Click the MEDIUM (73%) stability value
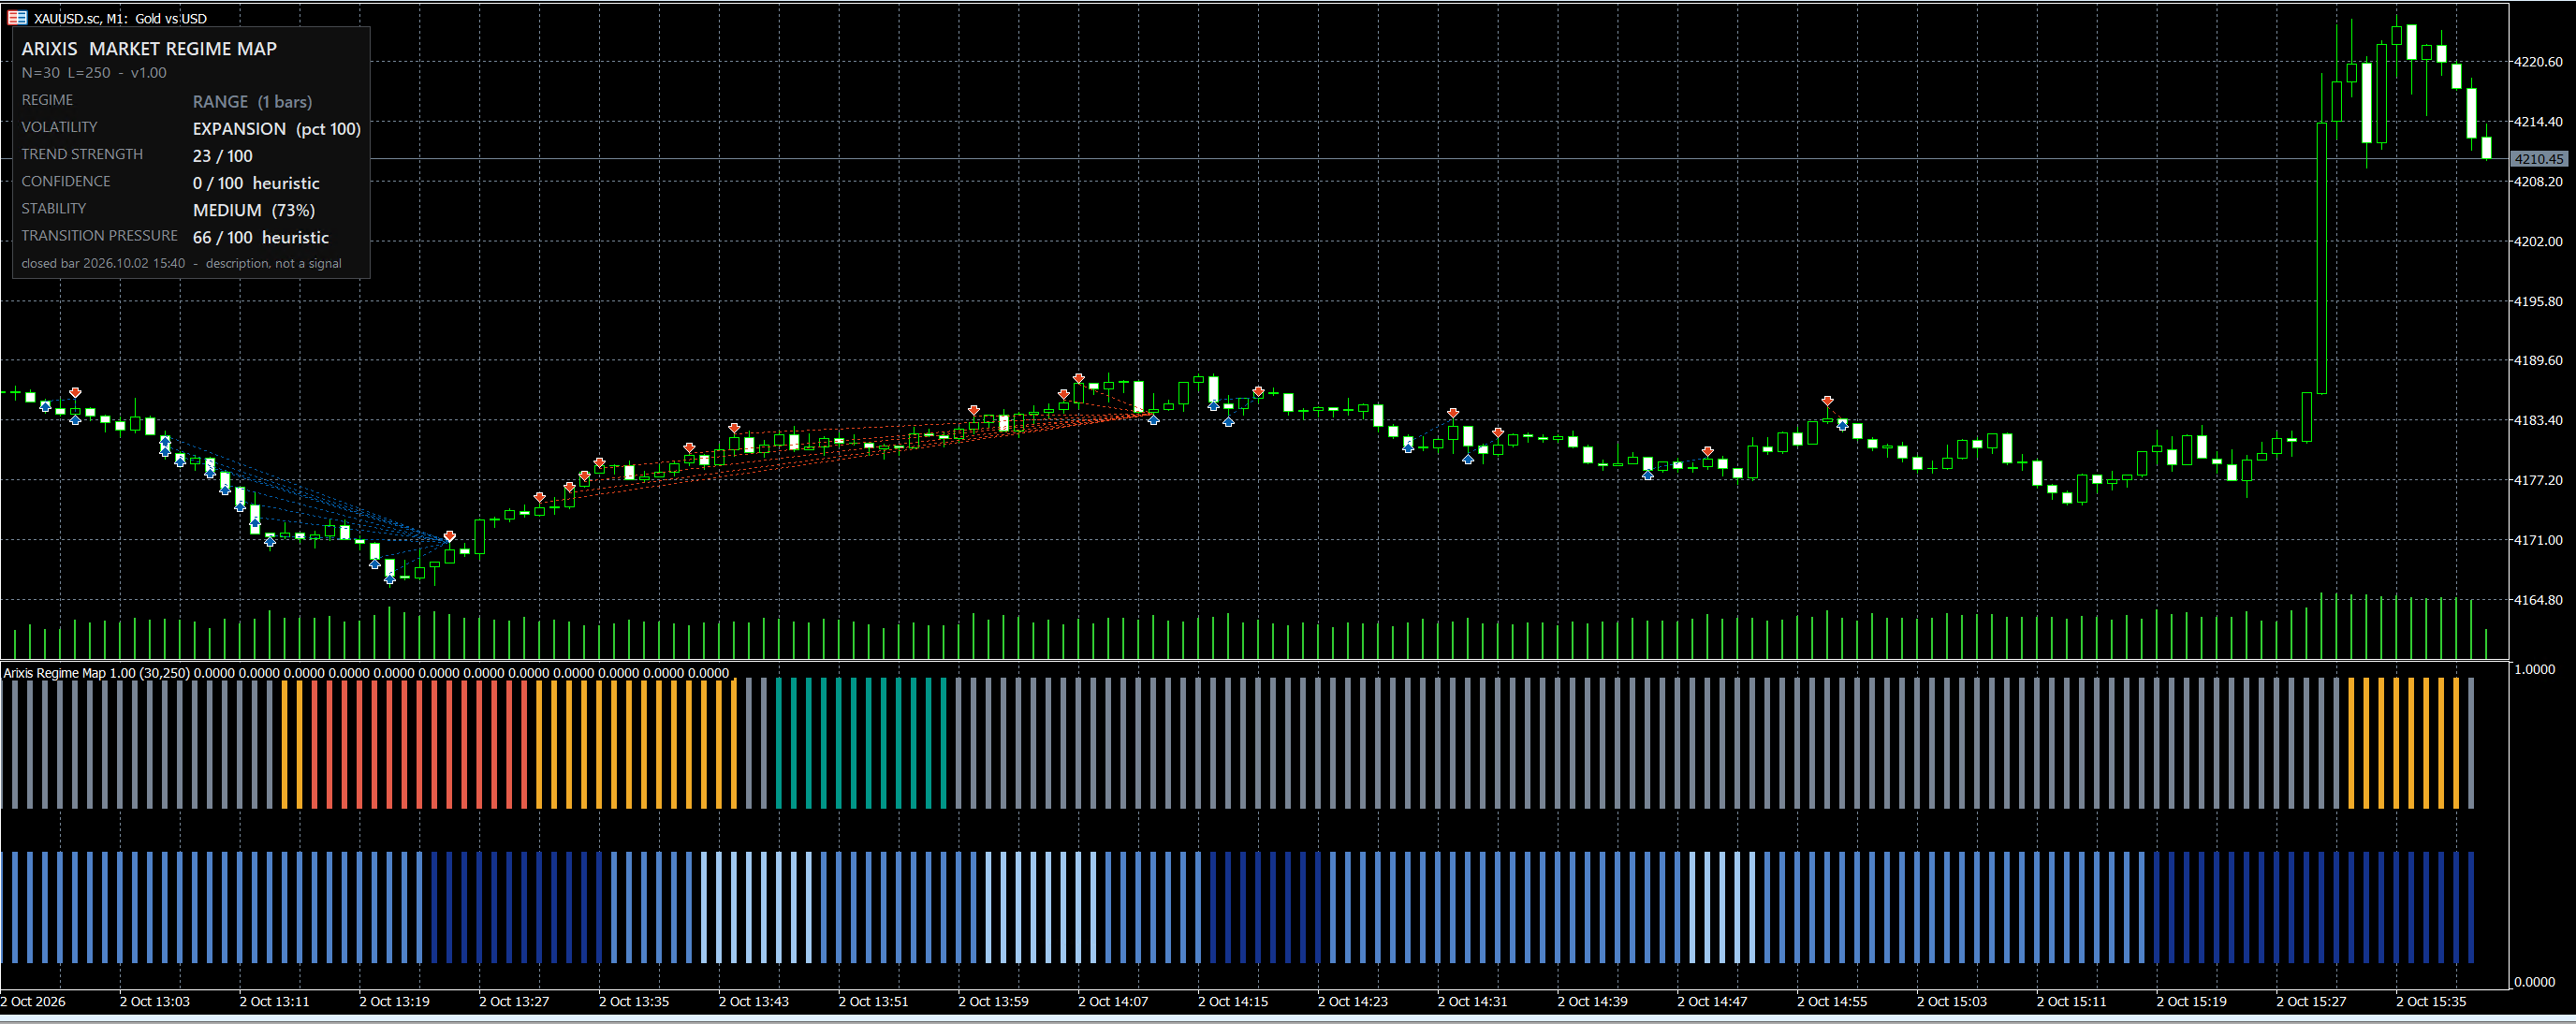The width and height of the screenshot is (2576, 1024). click(253, 210)
